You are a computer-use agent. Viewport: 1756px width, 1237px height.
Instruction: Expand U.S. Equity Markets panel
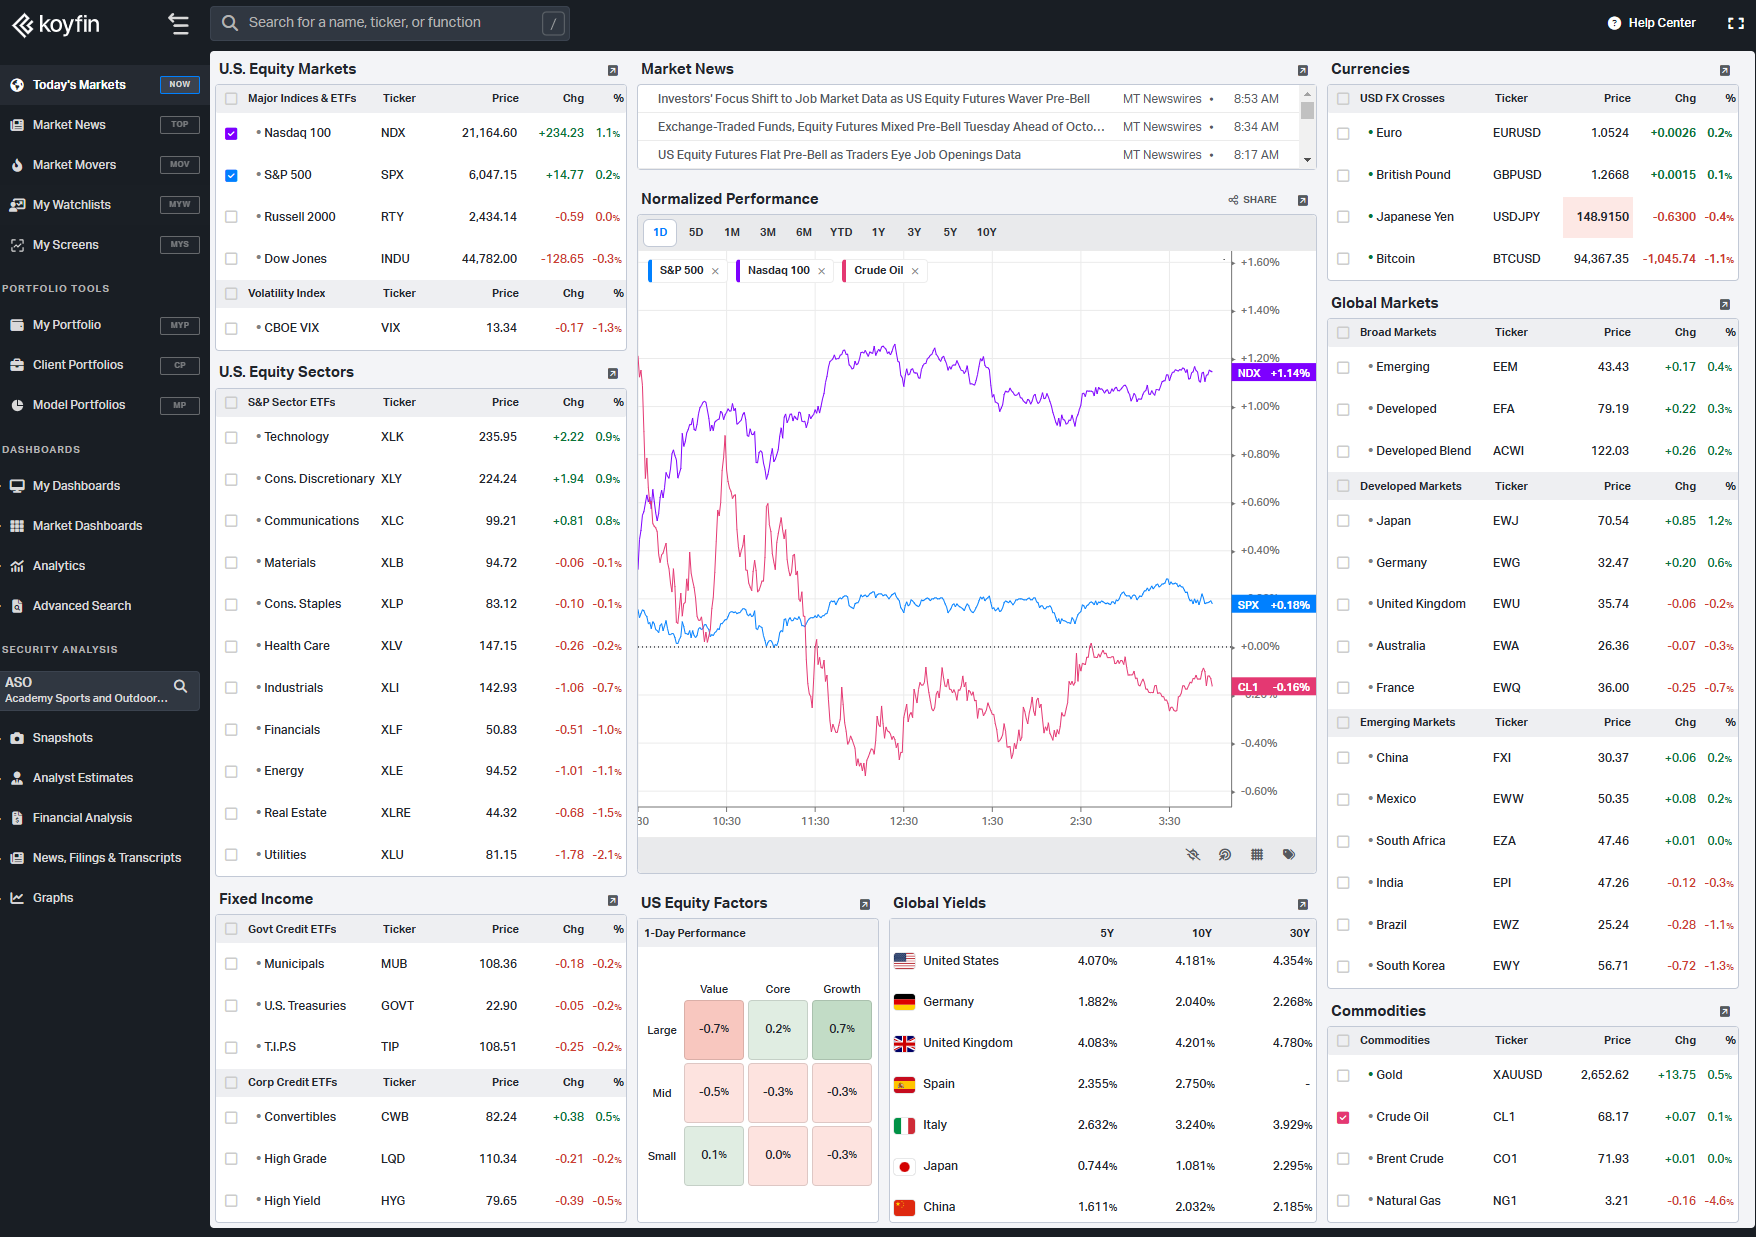point(613,70)
